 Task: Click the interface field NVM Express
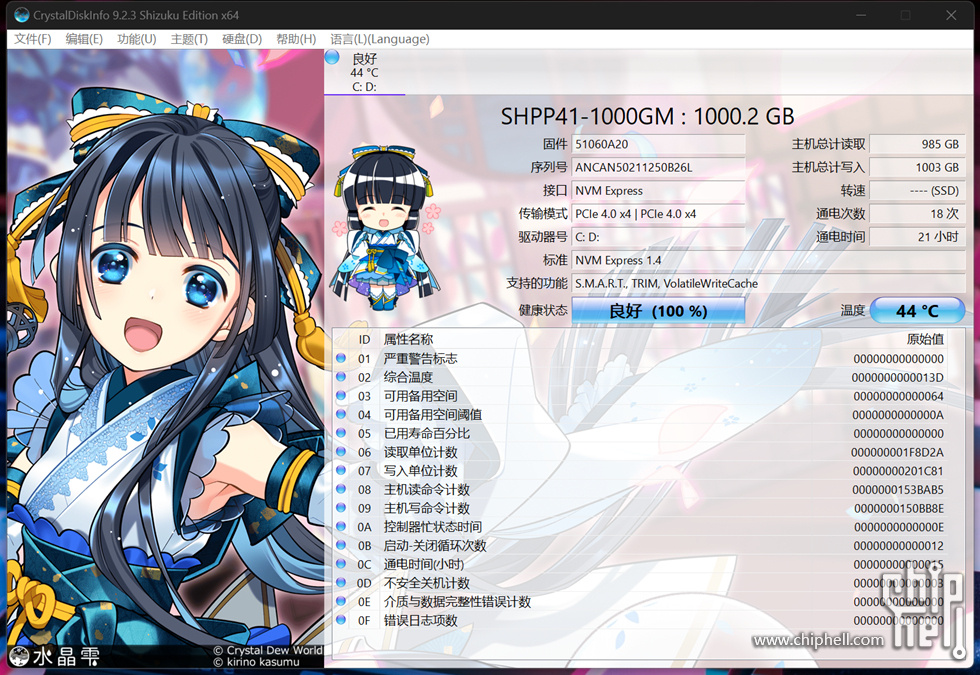[658, 191]
